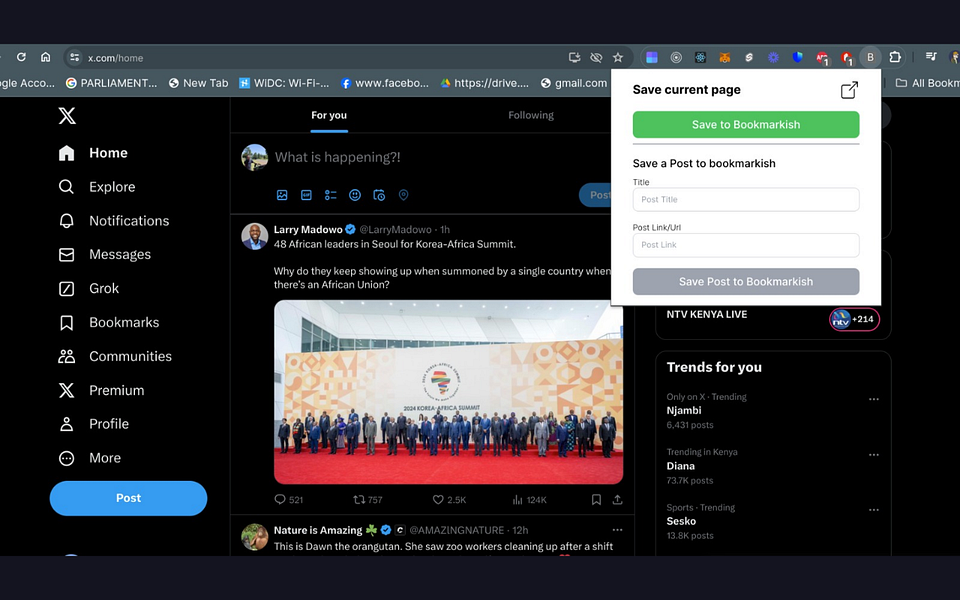The width and height of the screenshot is (960, 600).
Task: Repost Larry Madowo's post (757)
Action: point(367,500)
